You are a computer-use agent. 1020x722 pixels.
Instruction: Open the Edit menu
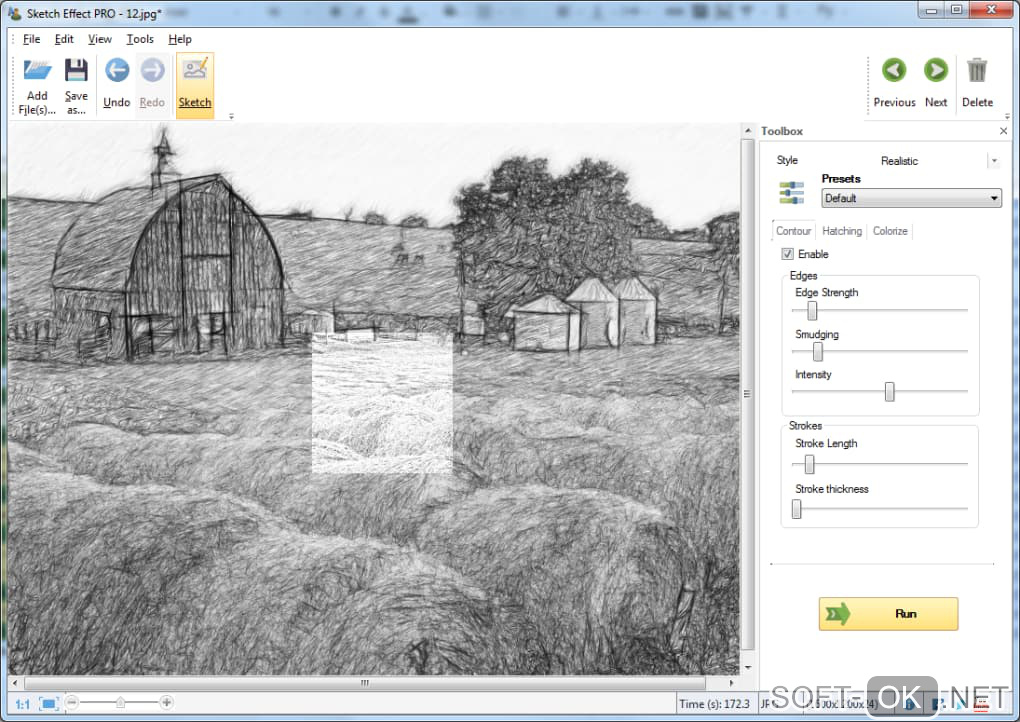click(x=64, y=39)
